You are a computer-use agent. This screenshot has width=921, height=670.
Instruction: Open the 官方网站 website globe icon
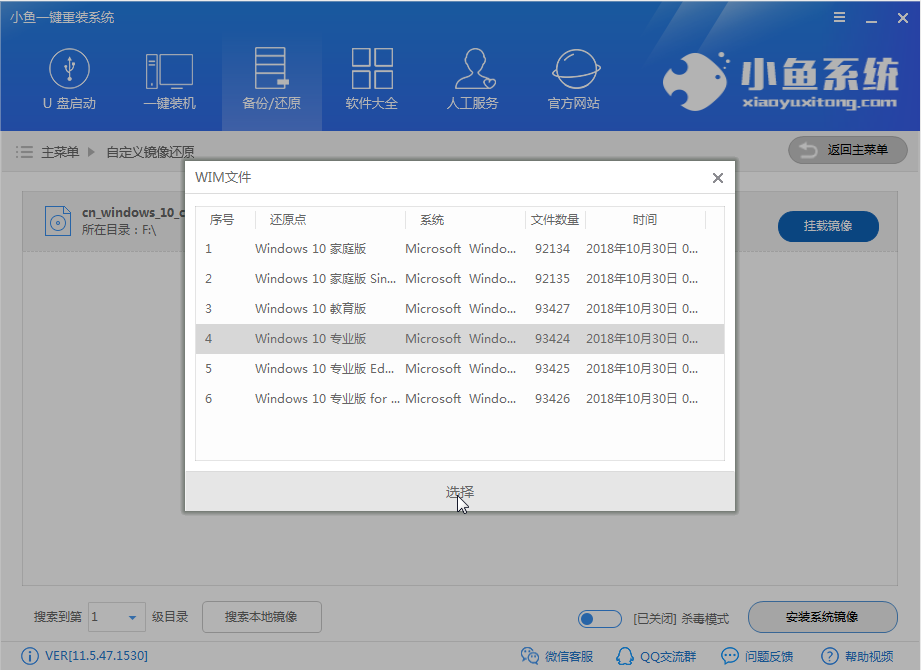(x=574, y=70)
